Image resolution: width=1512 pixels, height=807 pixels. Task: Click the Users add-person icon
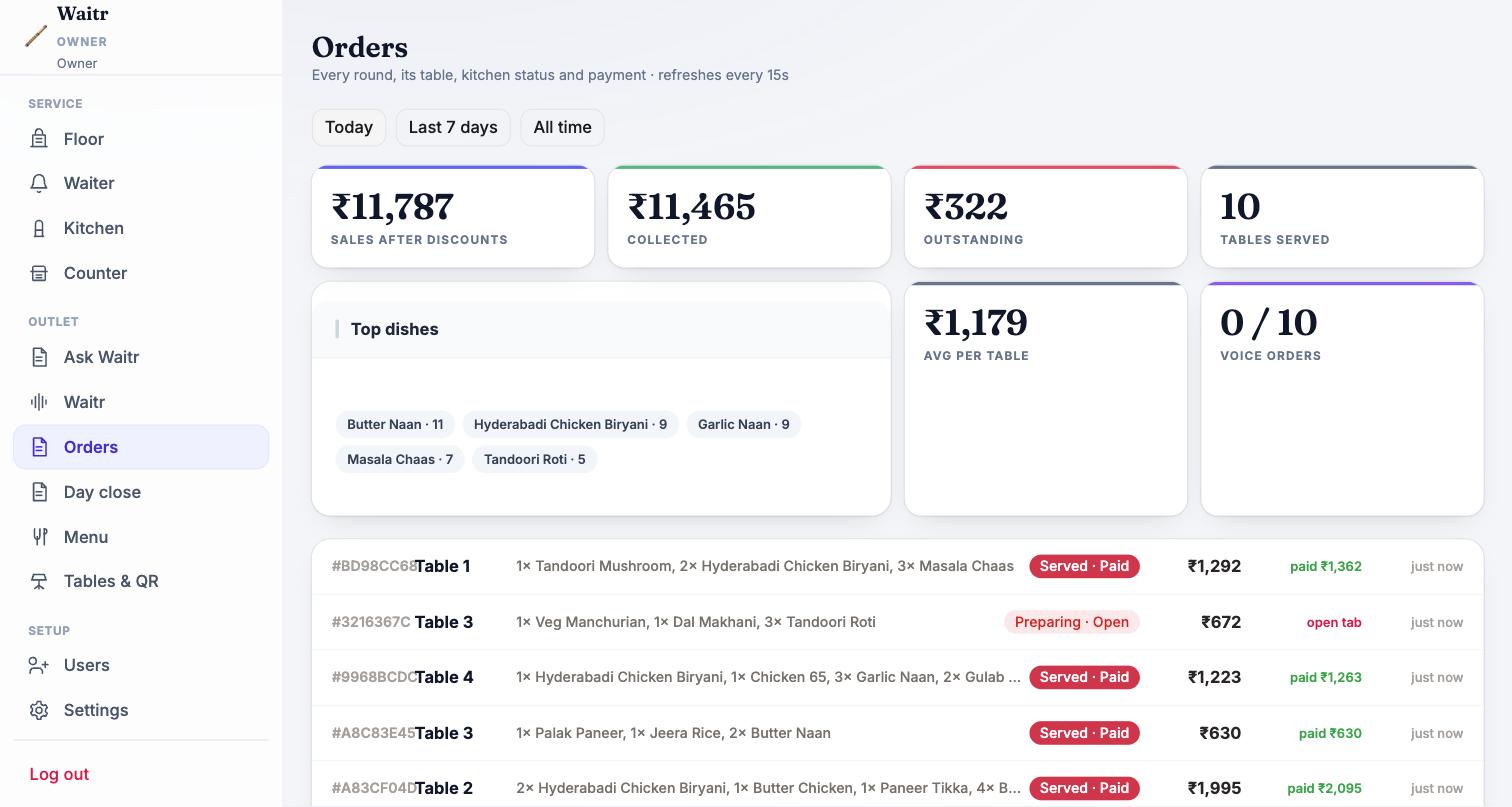click(x=39, y=665)
